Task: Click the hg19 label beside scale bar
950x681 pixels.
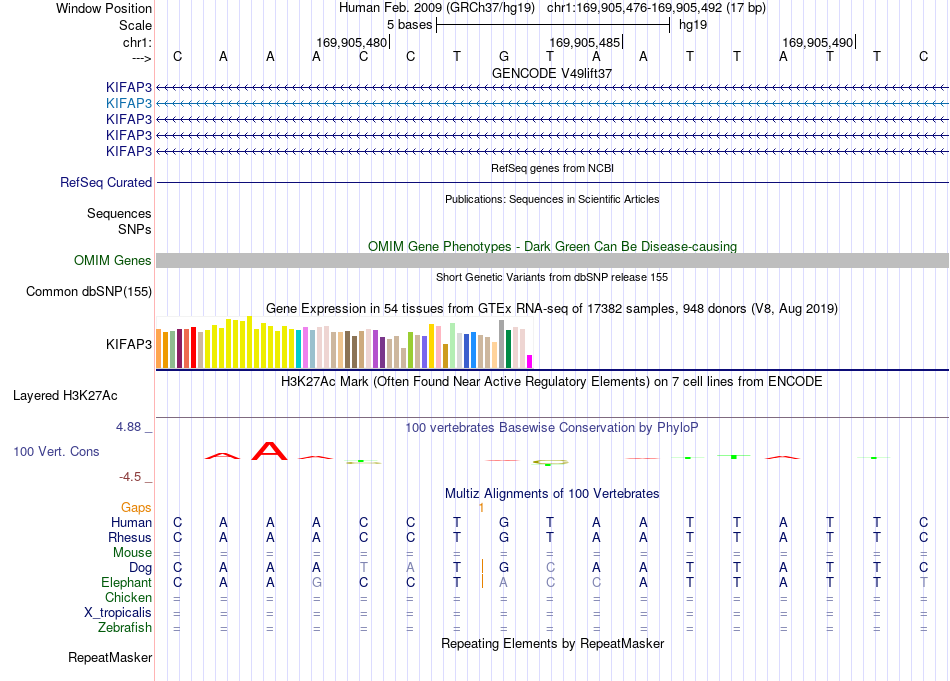Action: pos(693,25)
